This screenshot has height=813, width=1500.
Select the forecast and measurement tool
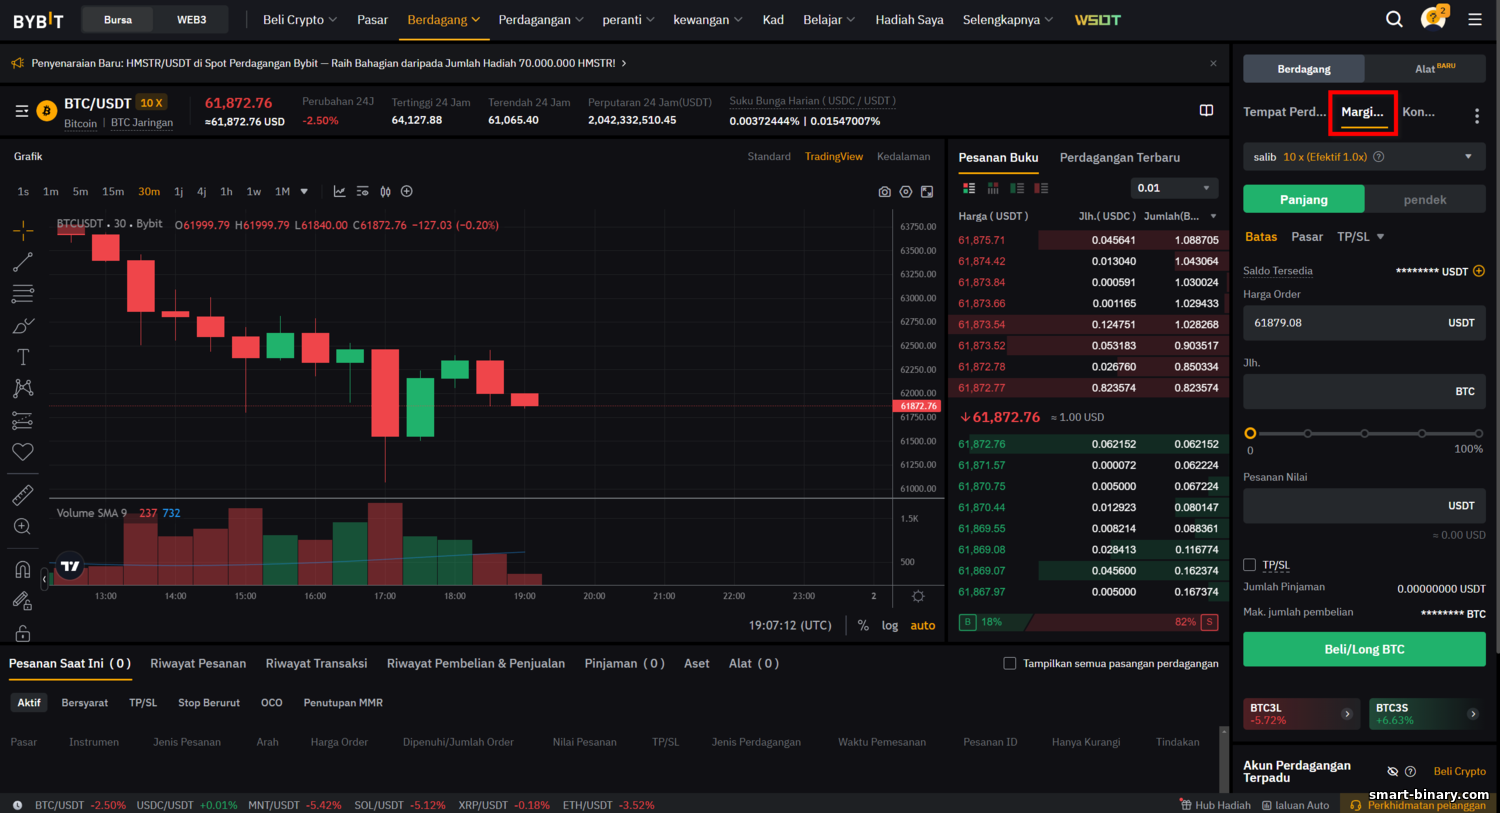[23, 420]
